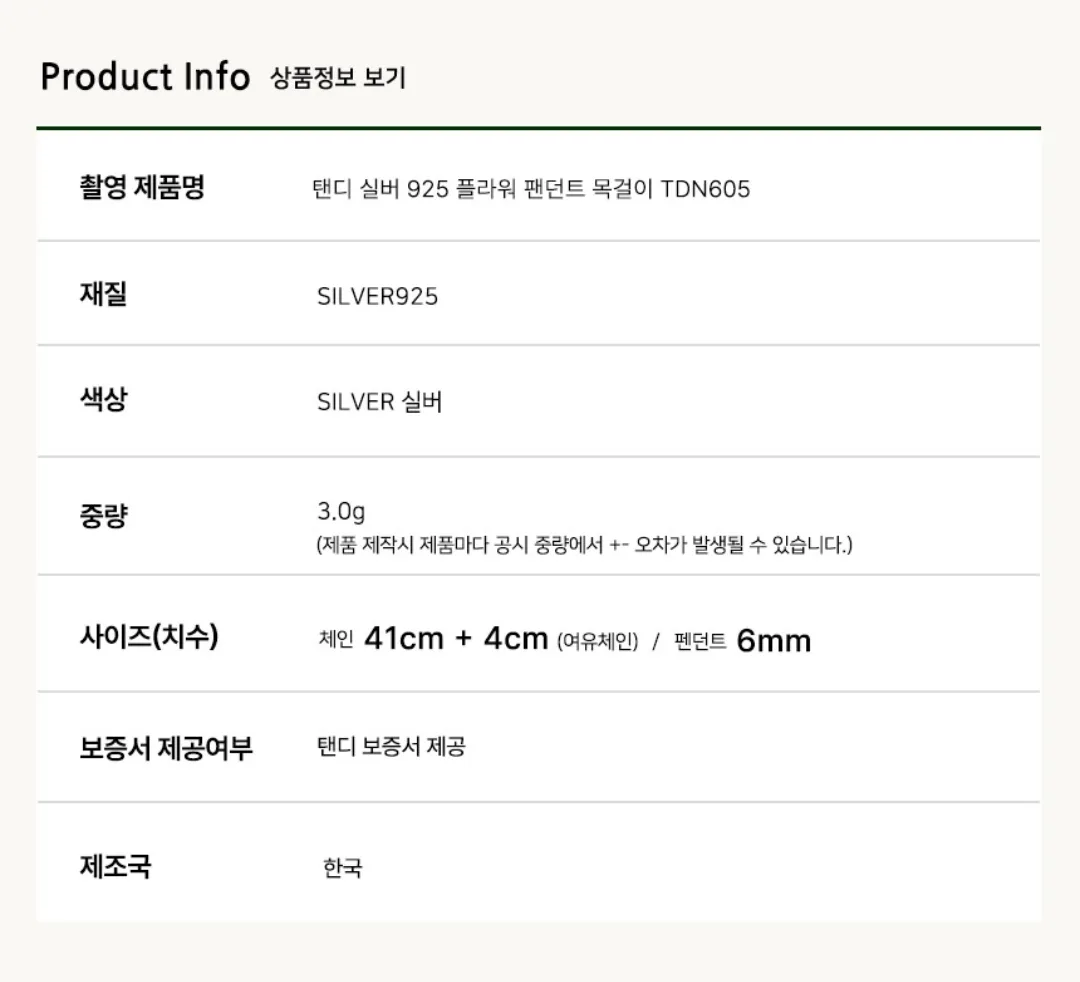This screenshot has width=1080, height=982.
Task: Select the 6mm pendant size value
Action: 773,640
